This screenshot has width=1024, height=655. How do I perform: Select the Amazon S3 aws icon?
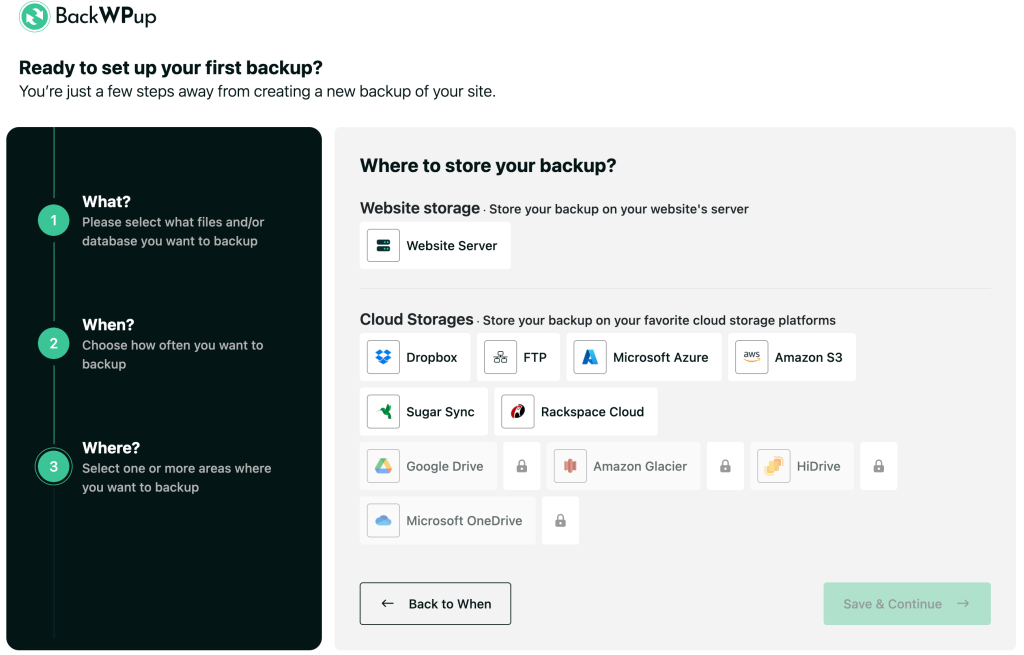[x=752, y=357]
